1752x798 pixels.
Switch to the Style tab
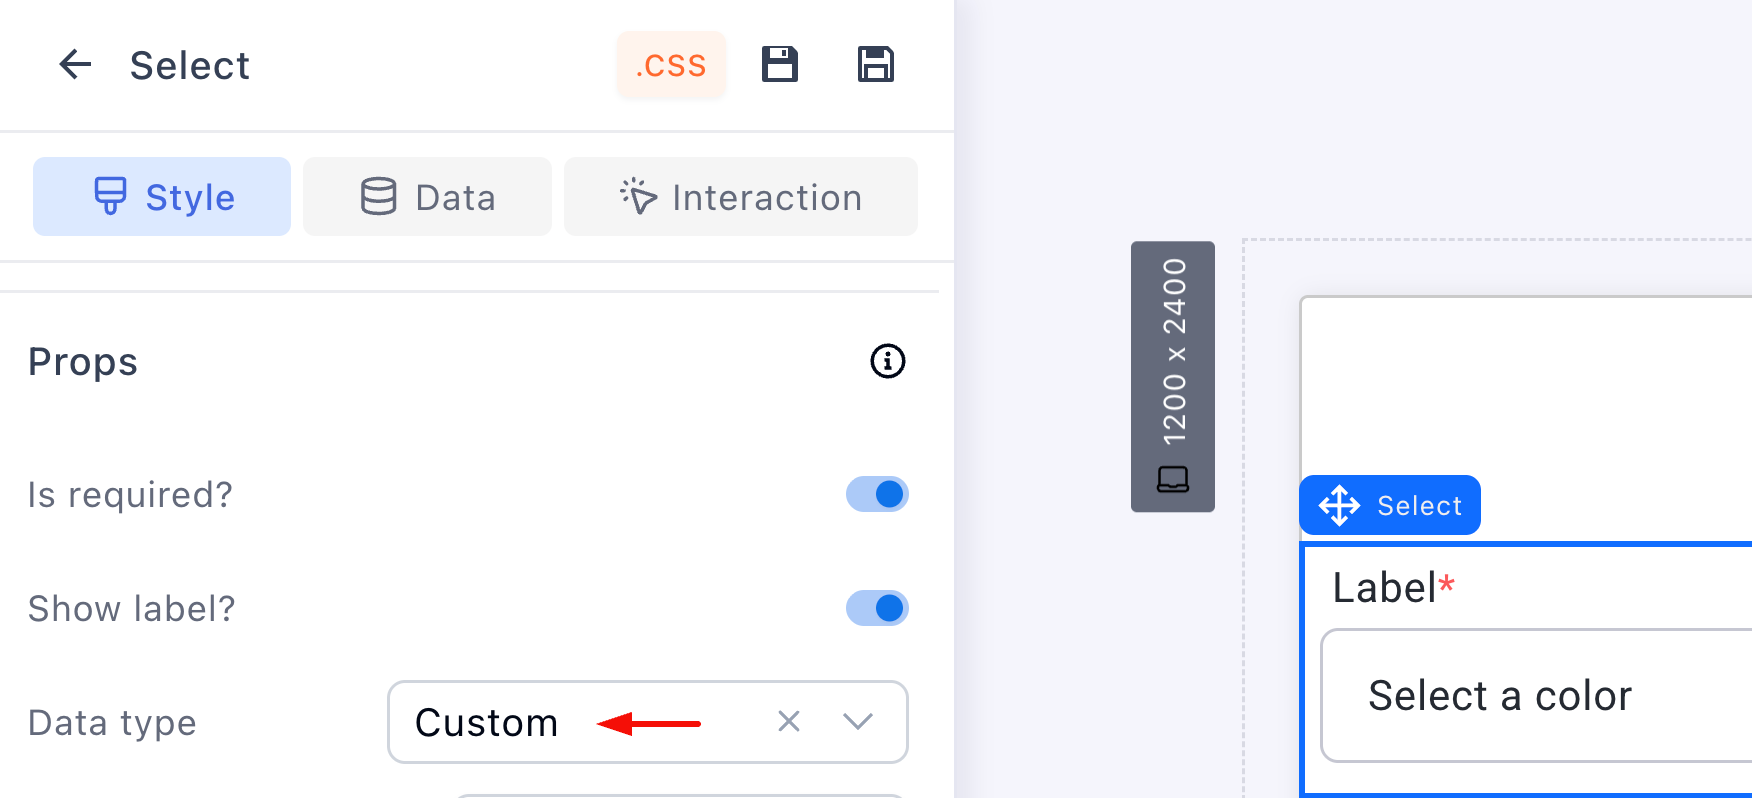[x=162, y=197]
